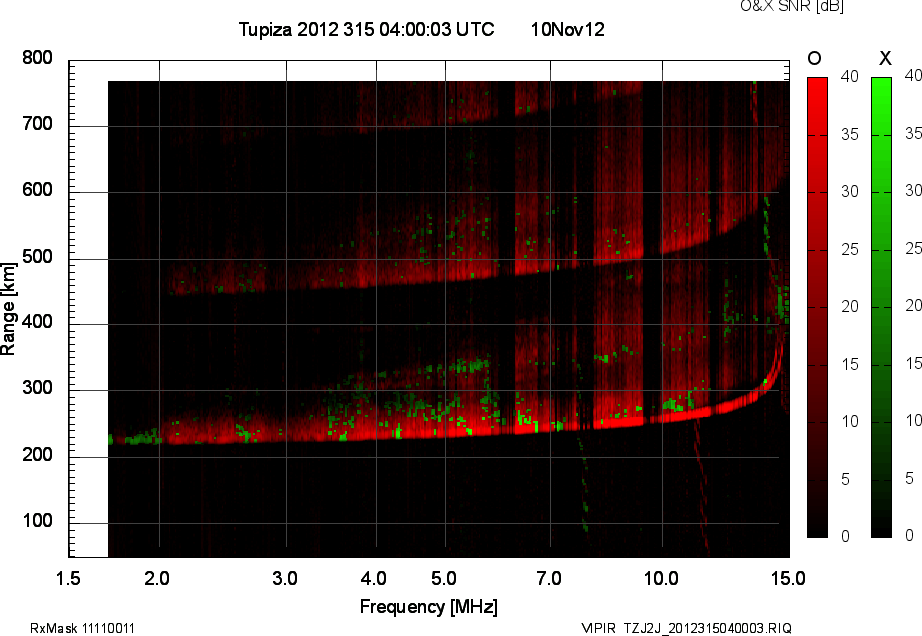The height and width of the screenshot is (636, 922).
Task: Click the 100 tick on the range axis
Action: tap(37, 521)
